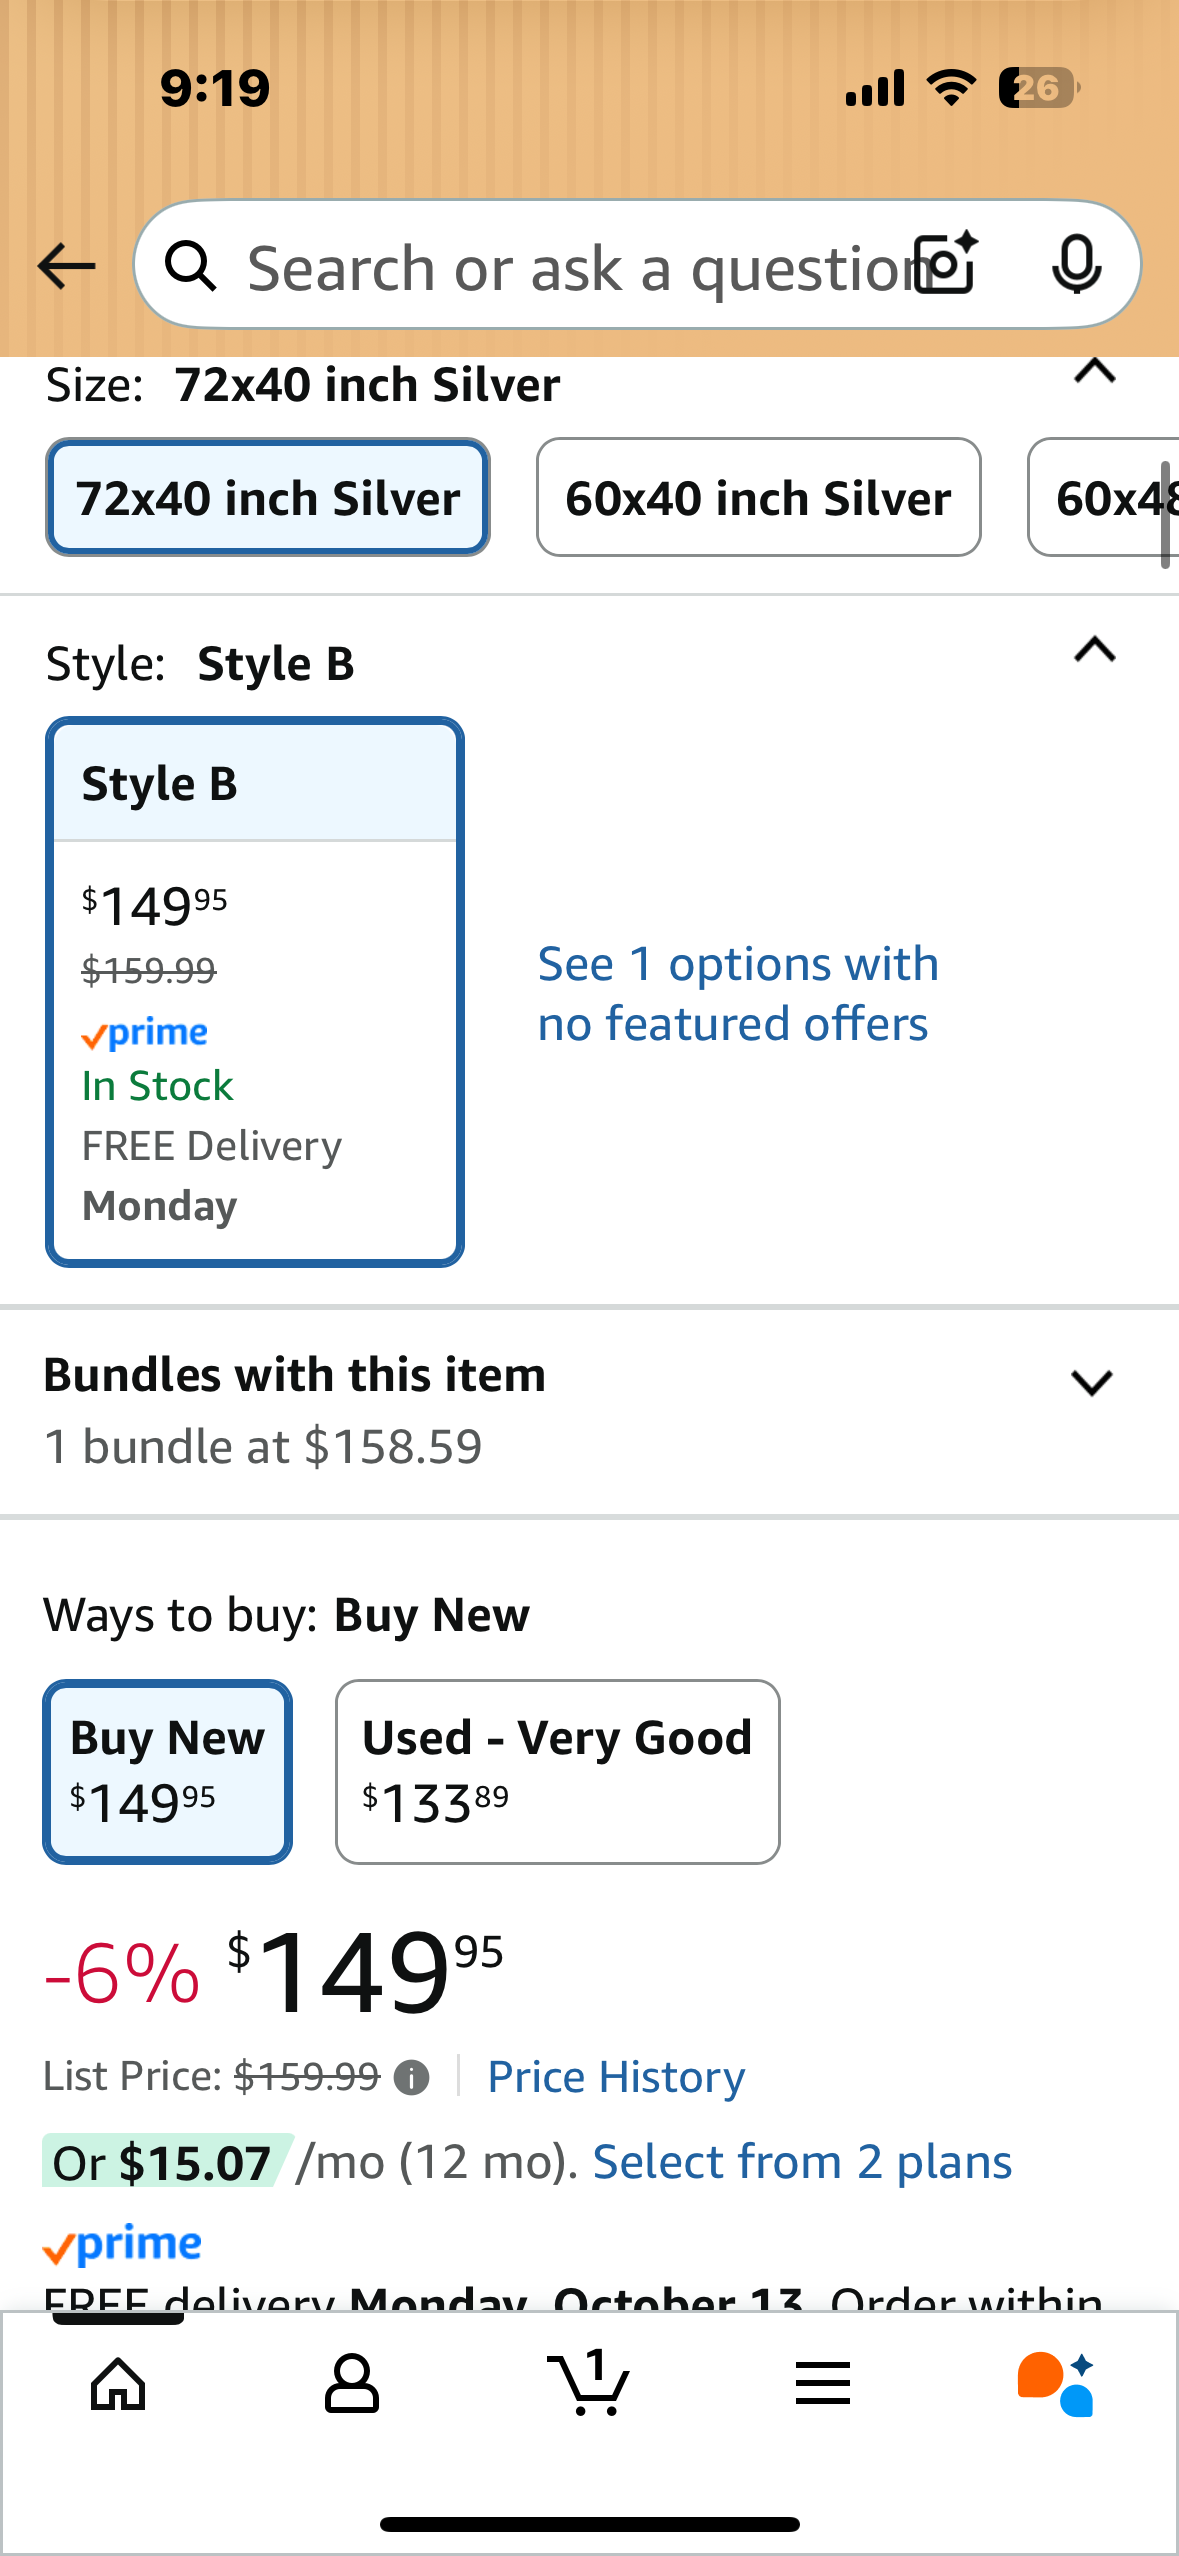Tap the search or ask a question field

tap(570, 266)
